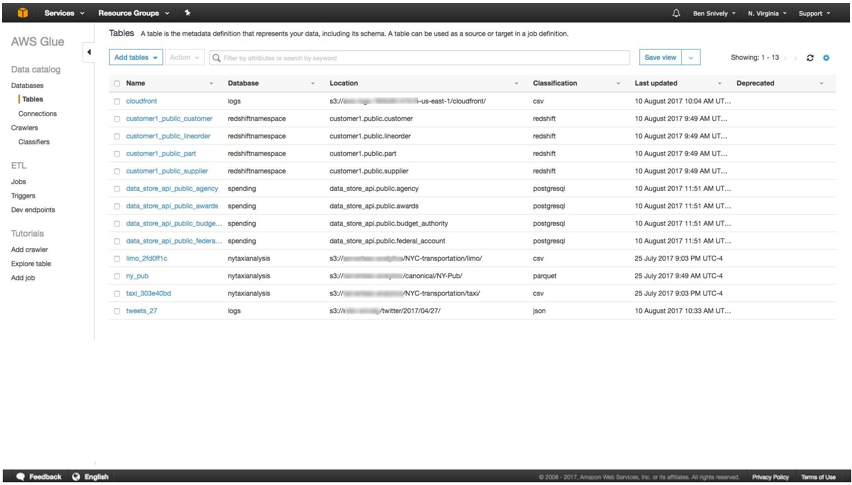Check the customer1_public_part row checkbox

[x=117, y=154]
